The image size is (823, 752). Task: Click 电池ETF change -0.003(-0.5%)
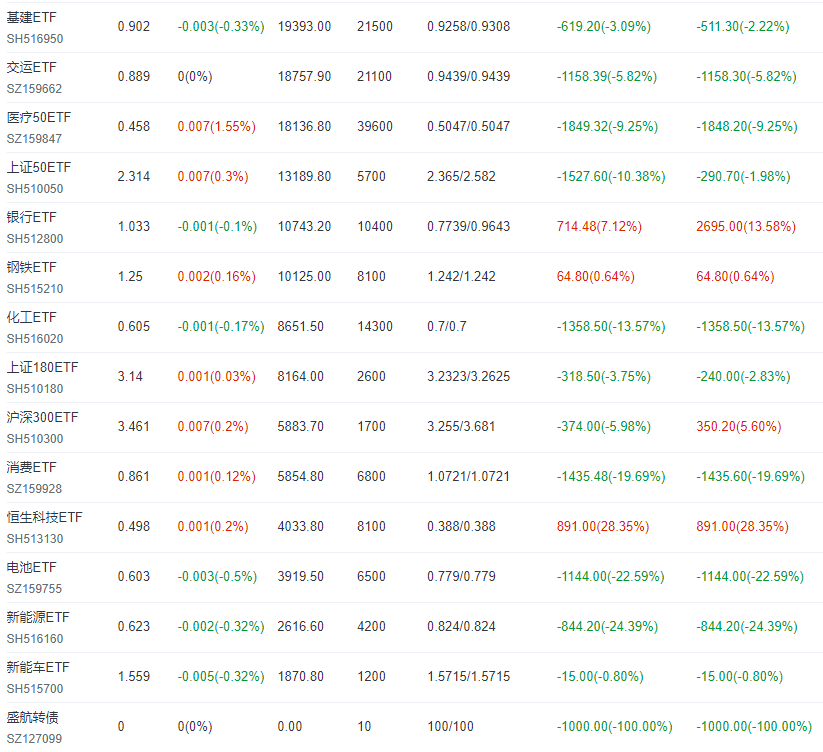click(217, 576)
